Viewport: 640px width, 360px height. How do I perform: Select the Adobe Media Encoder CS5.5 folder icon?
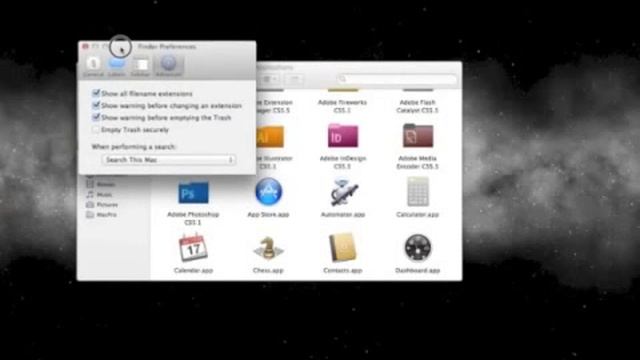point(418,136)
